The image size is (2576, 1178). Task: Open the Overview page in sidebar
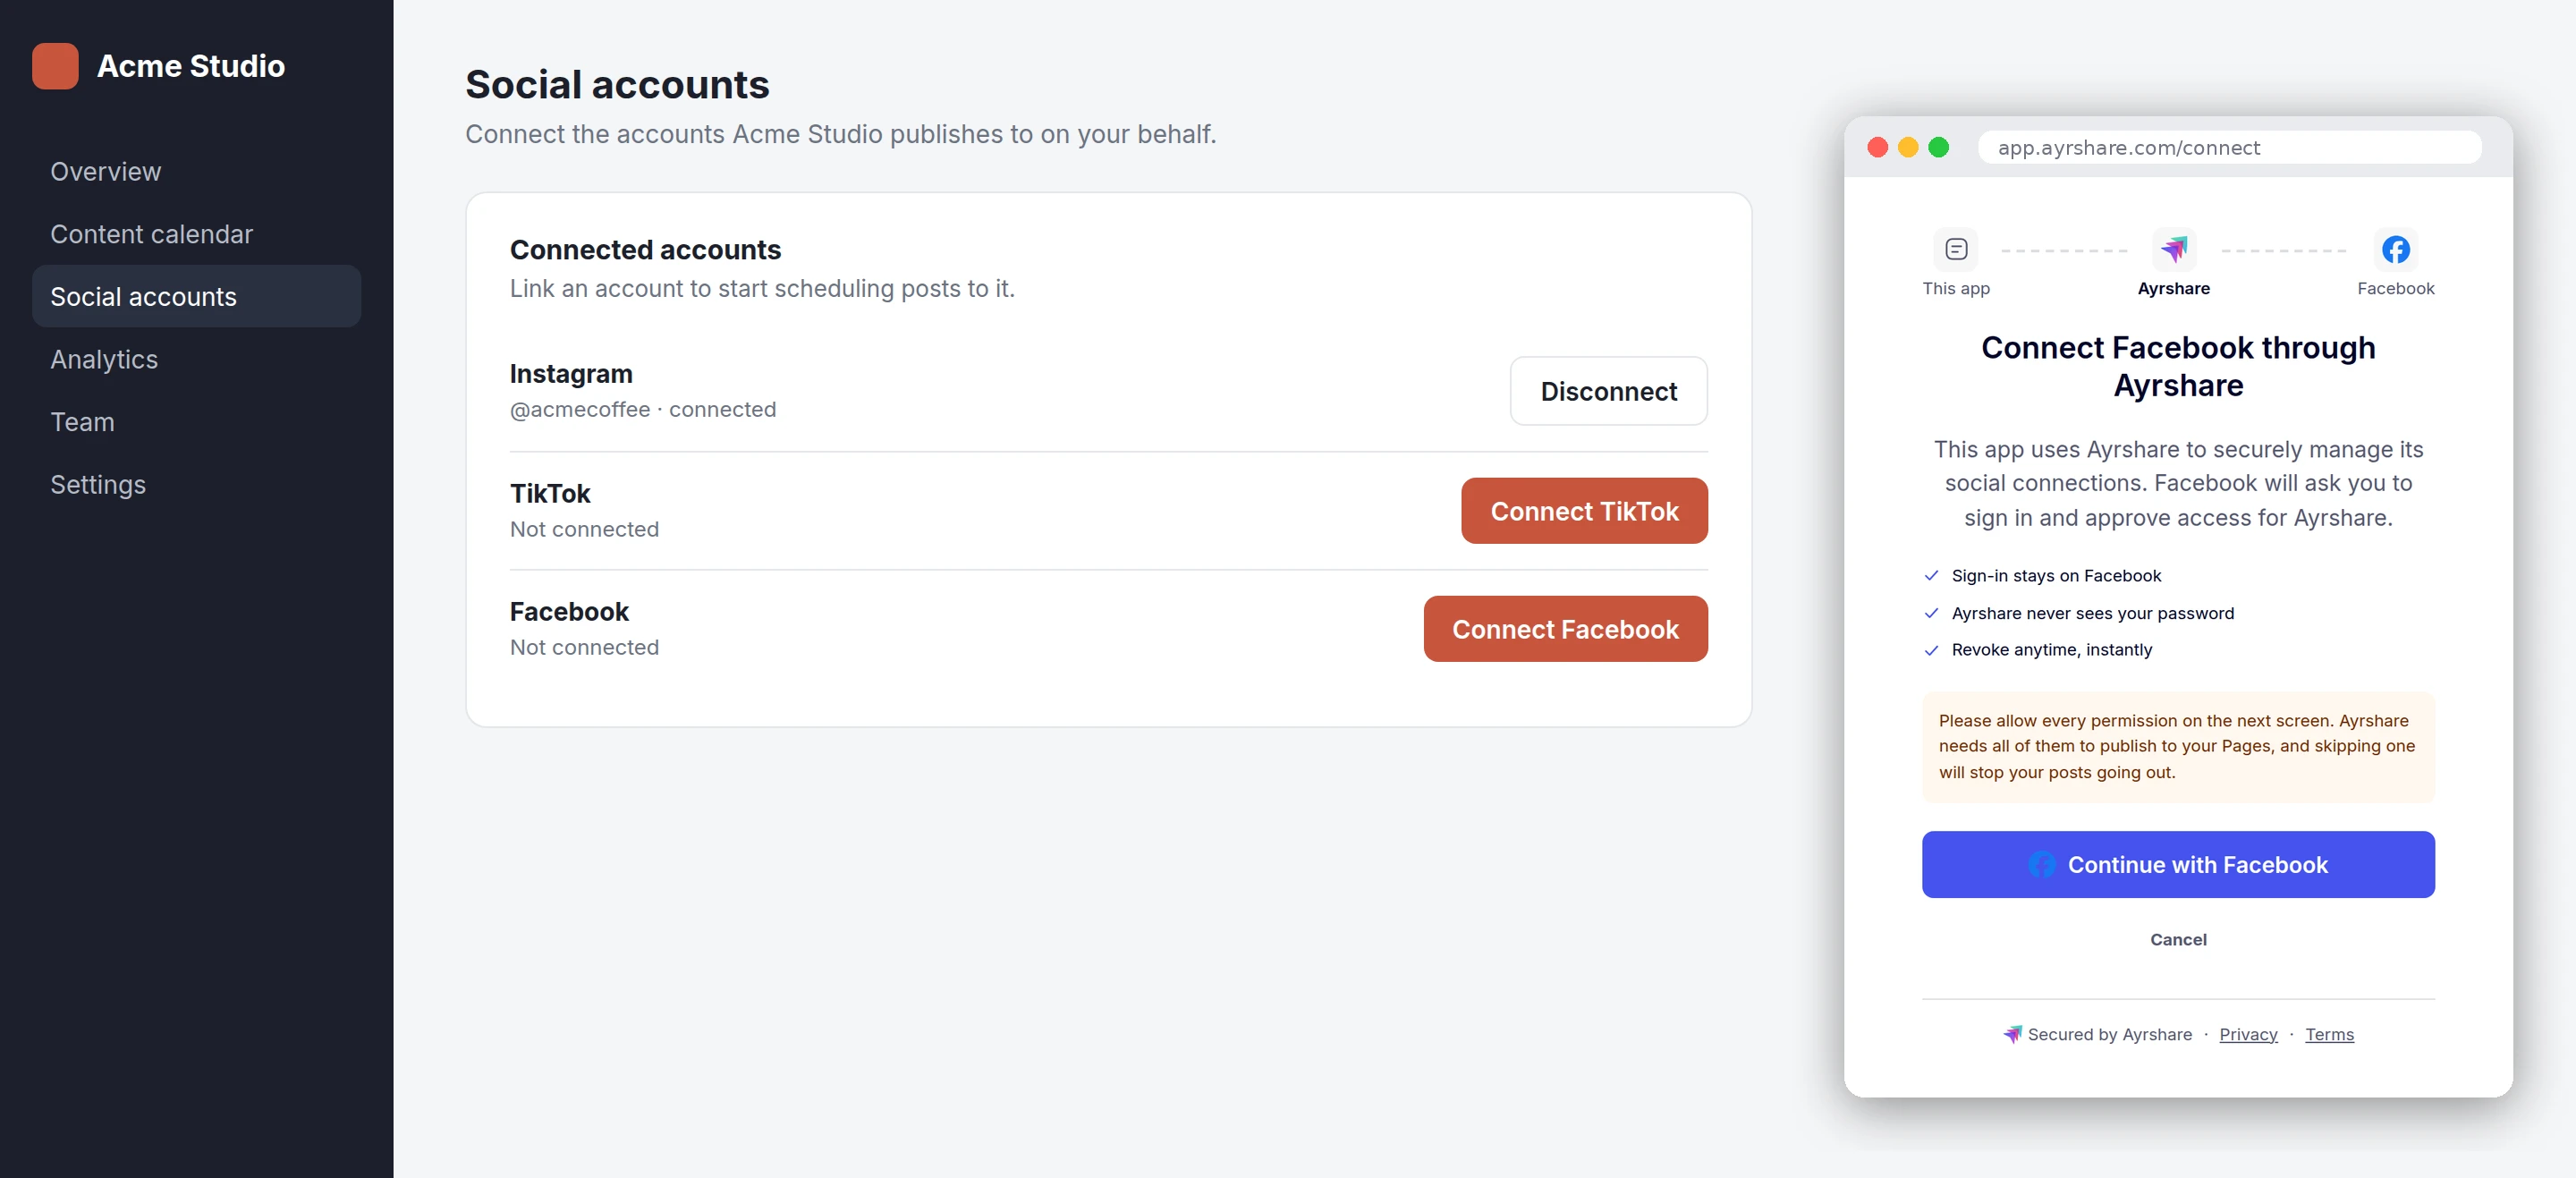[x=196, y=171]
